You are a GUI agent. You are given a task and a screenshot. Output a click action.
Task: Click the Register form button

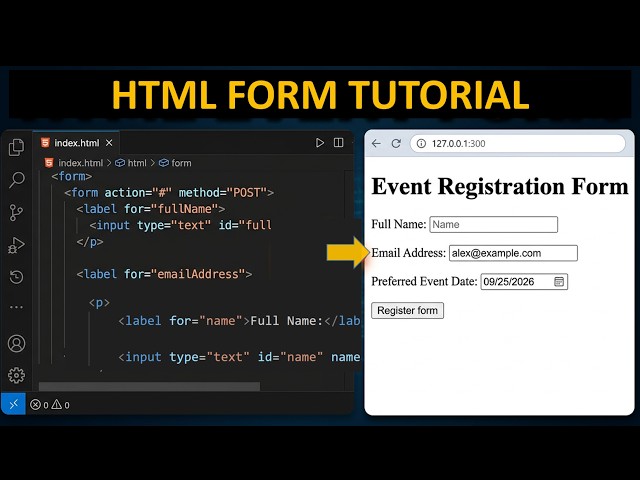point(407,310)
